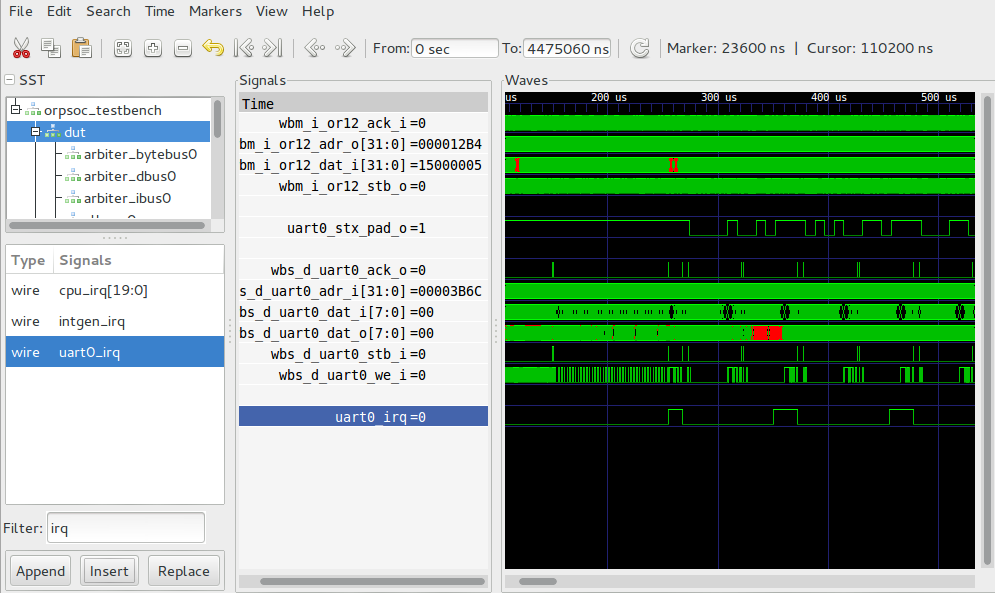Reload the waveform with the circular arrow icon
The height and width of the screenshot is (593, 995).
point(640,47)
